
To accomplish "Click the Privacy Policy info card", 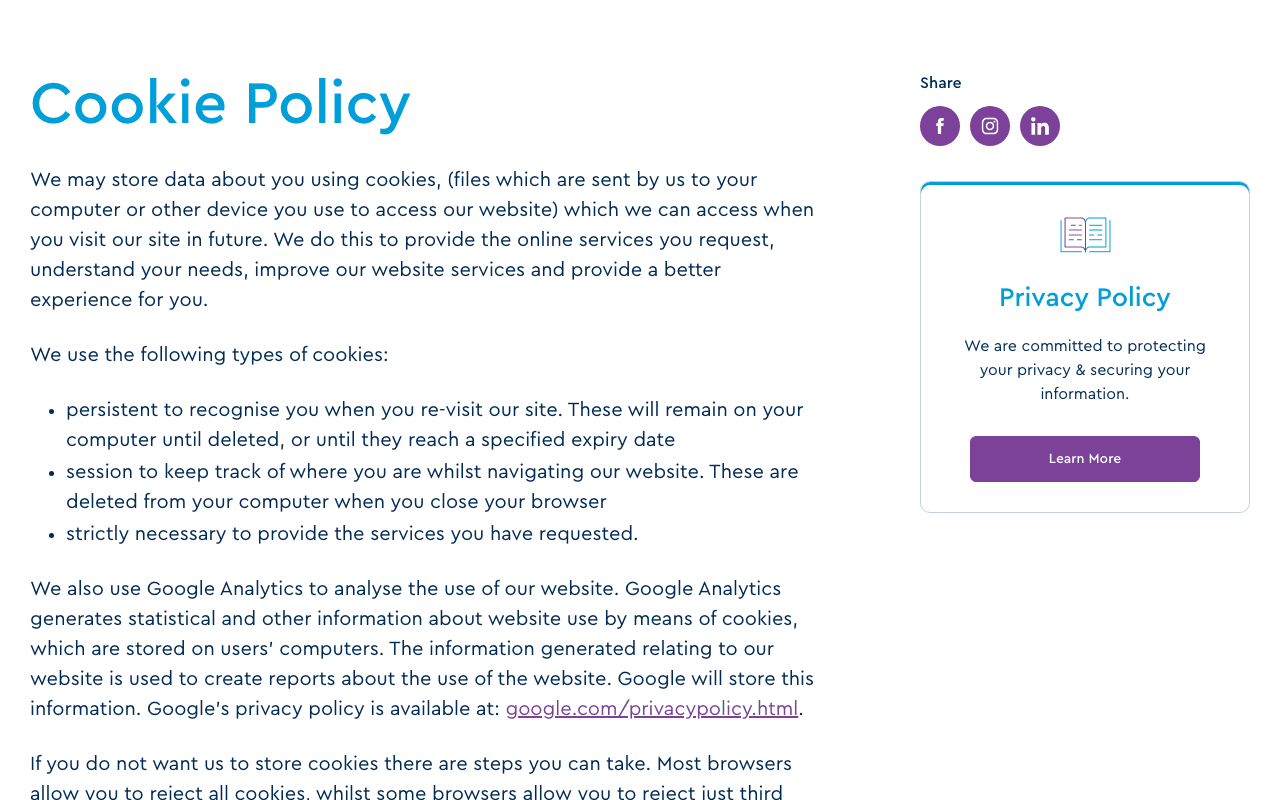I will [1084, 347].
